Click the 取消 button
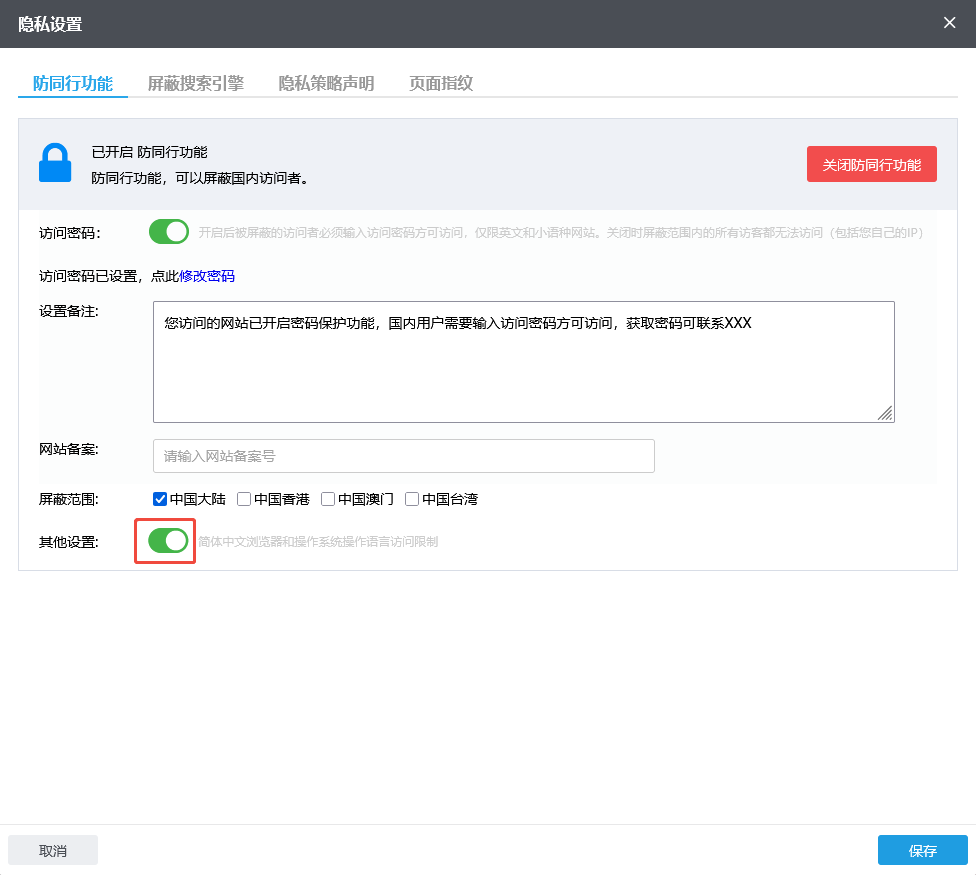The image size is (976, 875). coord(52,849)
